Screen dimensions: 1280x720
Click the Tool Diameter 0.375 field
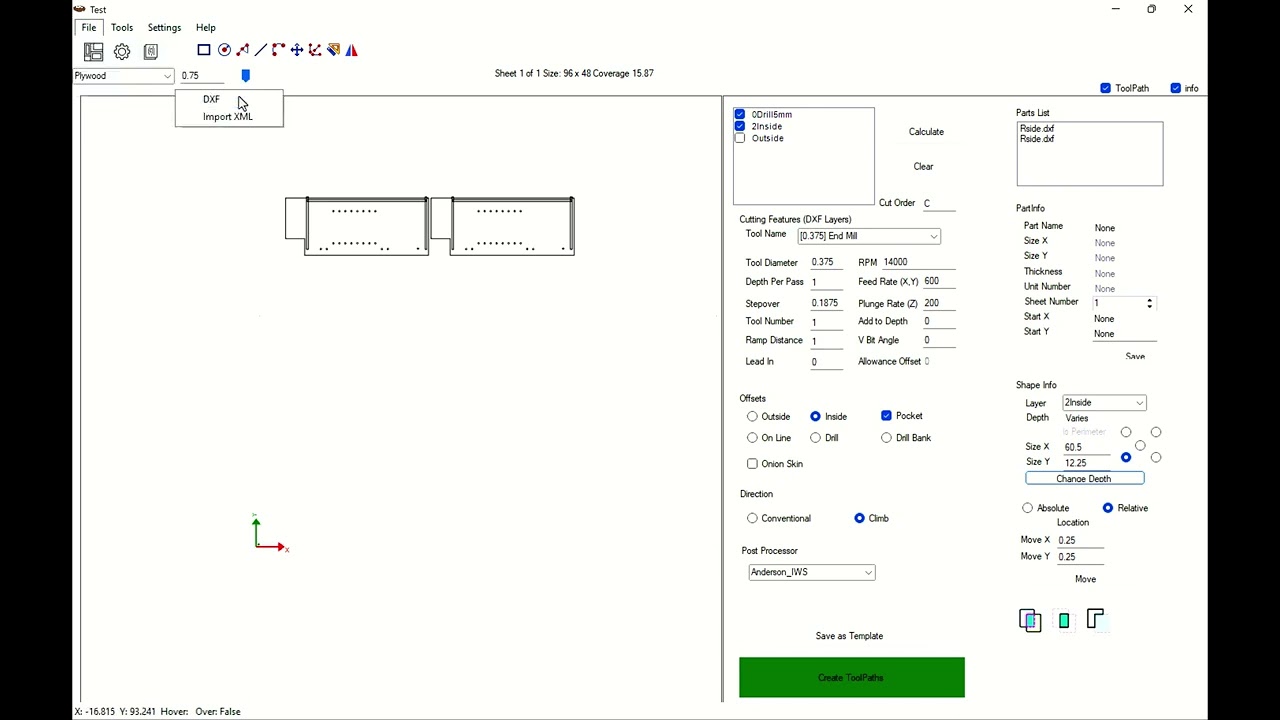pos(826,263)
